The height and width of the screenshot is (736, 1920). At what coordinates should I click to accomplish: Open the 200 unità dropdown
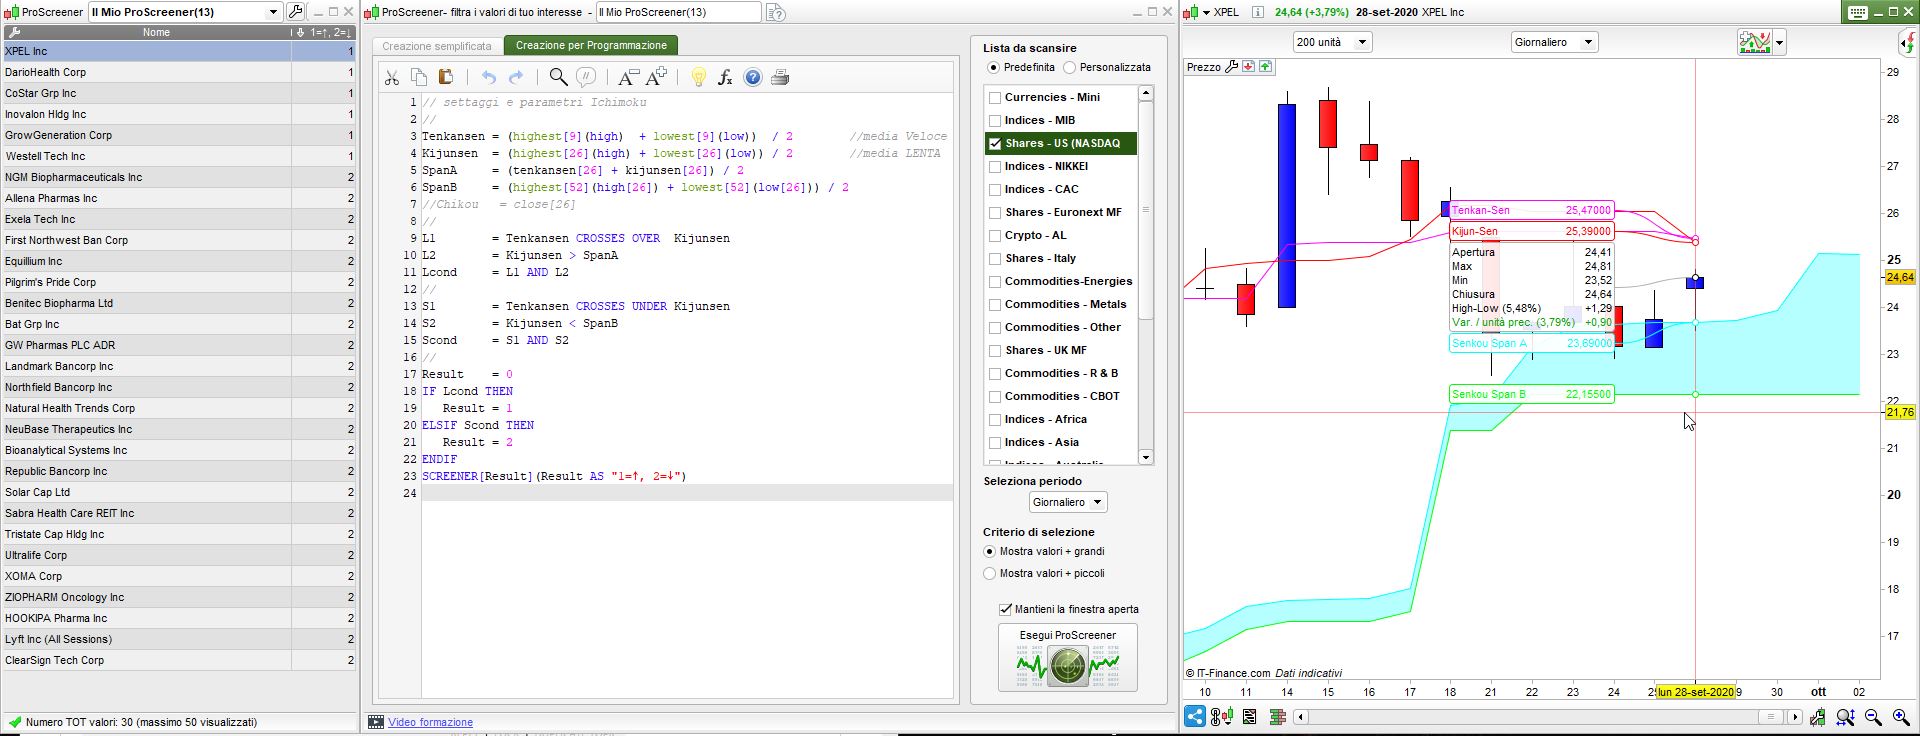(x=1331, y=42)
